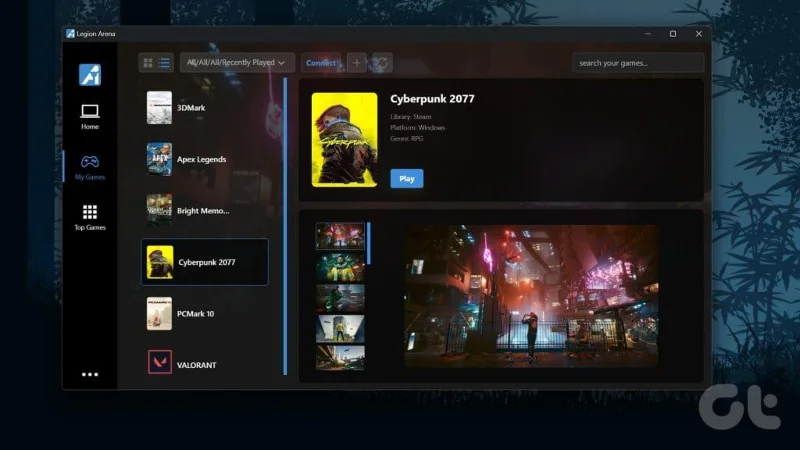Focus the search your games field

click(638, 63)
